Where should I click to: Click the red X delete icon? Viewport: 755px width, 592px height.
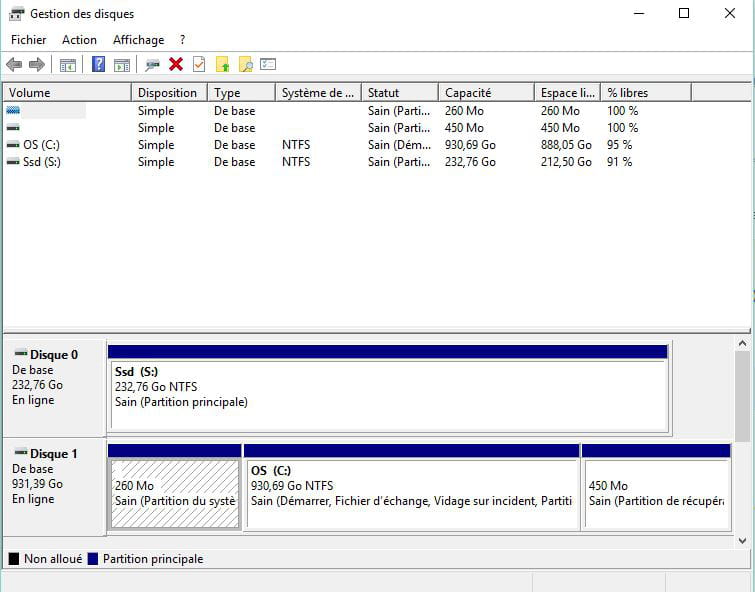tap(176, 65)
